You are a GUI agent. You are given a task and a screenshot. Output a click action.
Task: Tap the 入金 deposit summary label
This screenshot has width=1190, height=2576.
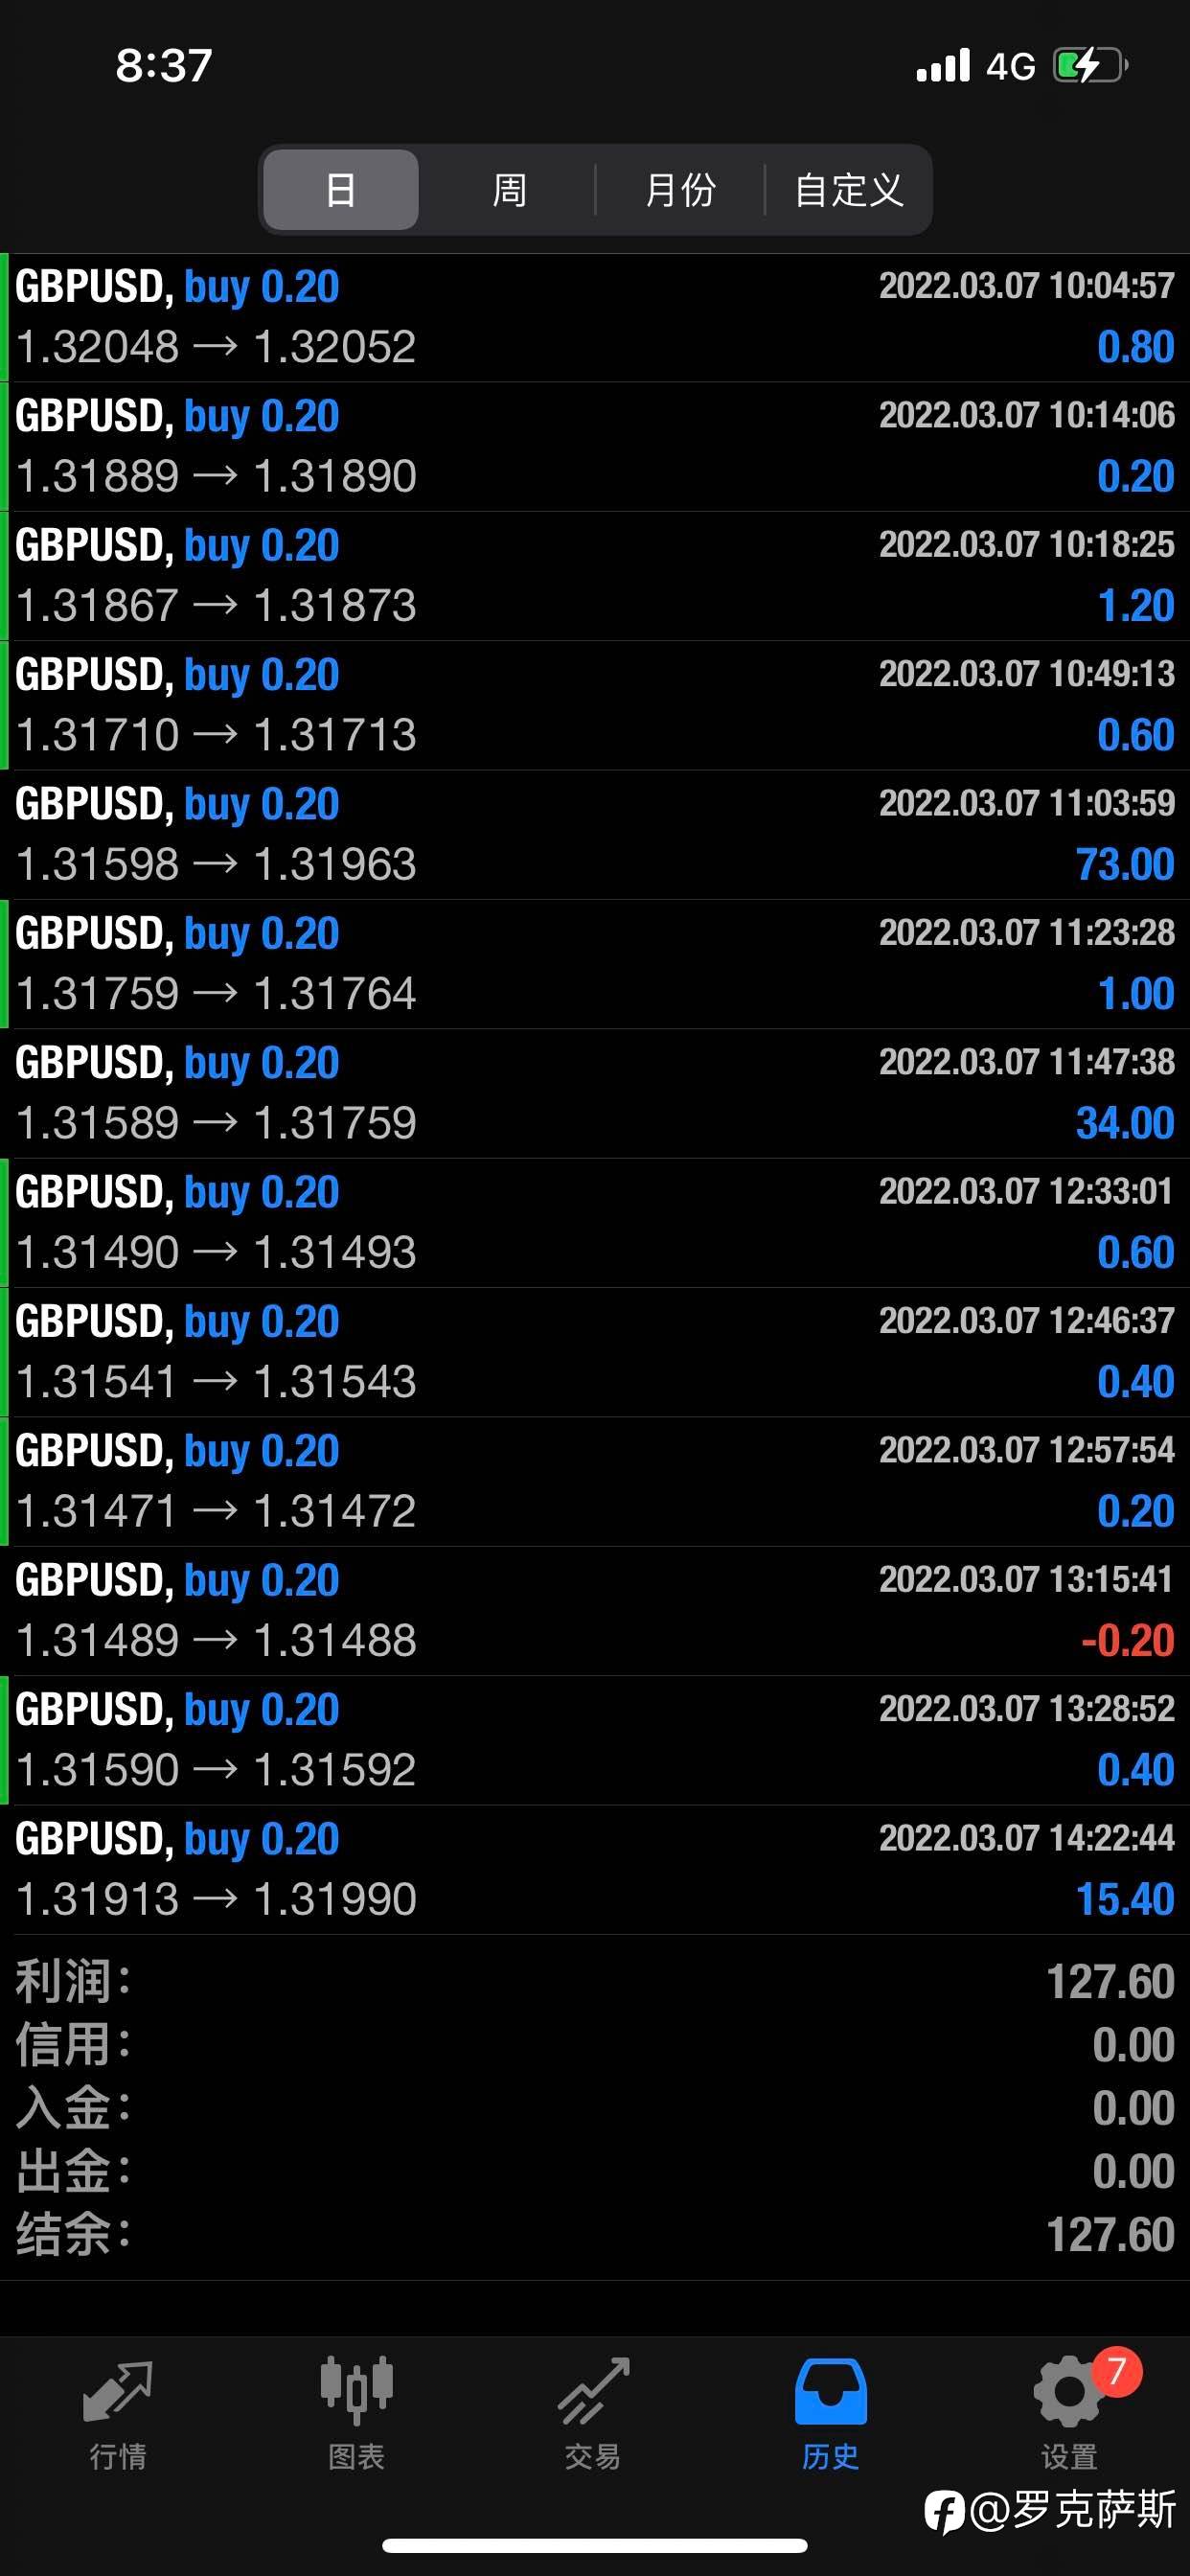coord(72,2108)
